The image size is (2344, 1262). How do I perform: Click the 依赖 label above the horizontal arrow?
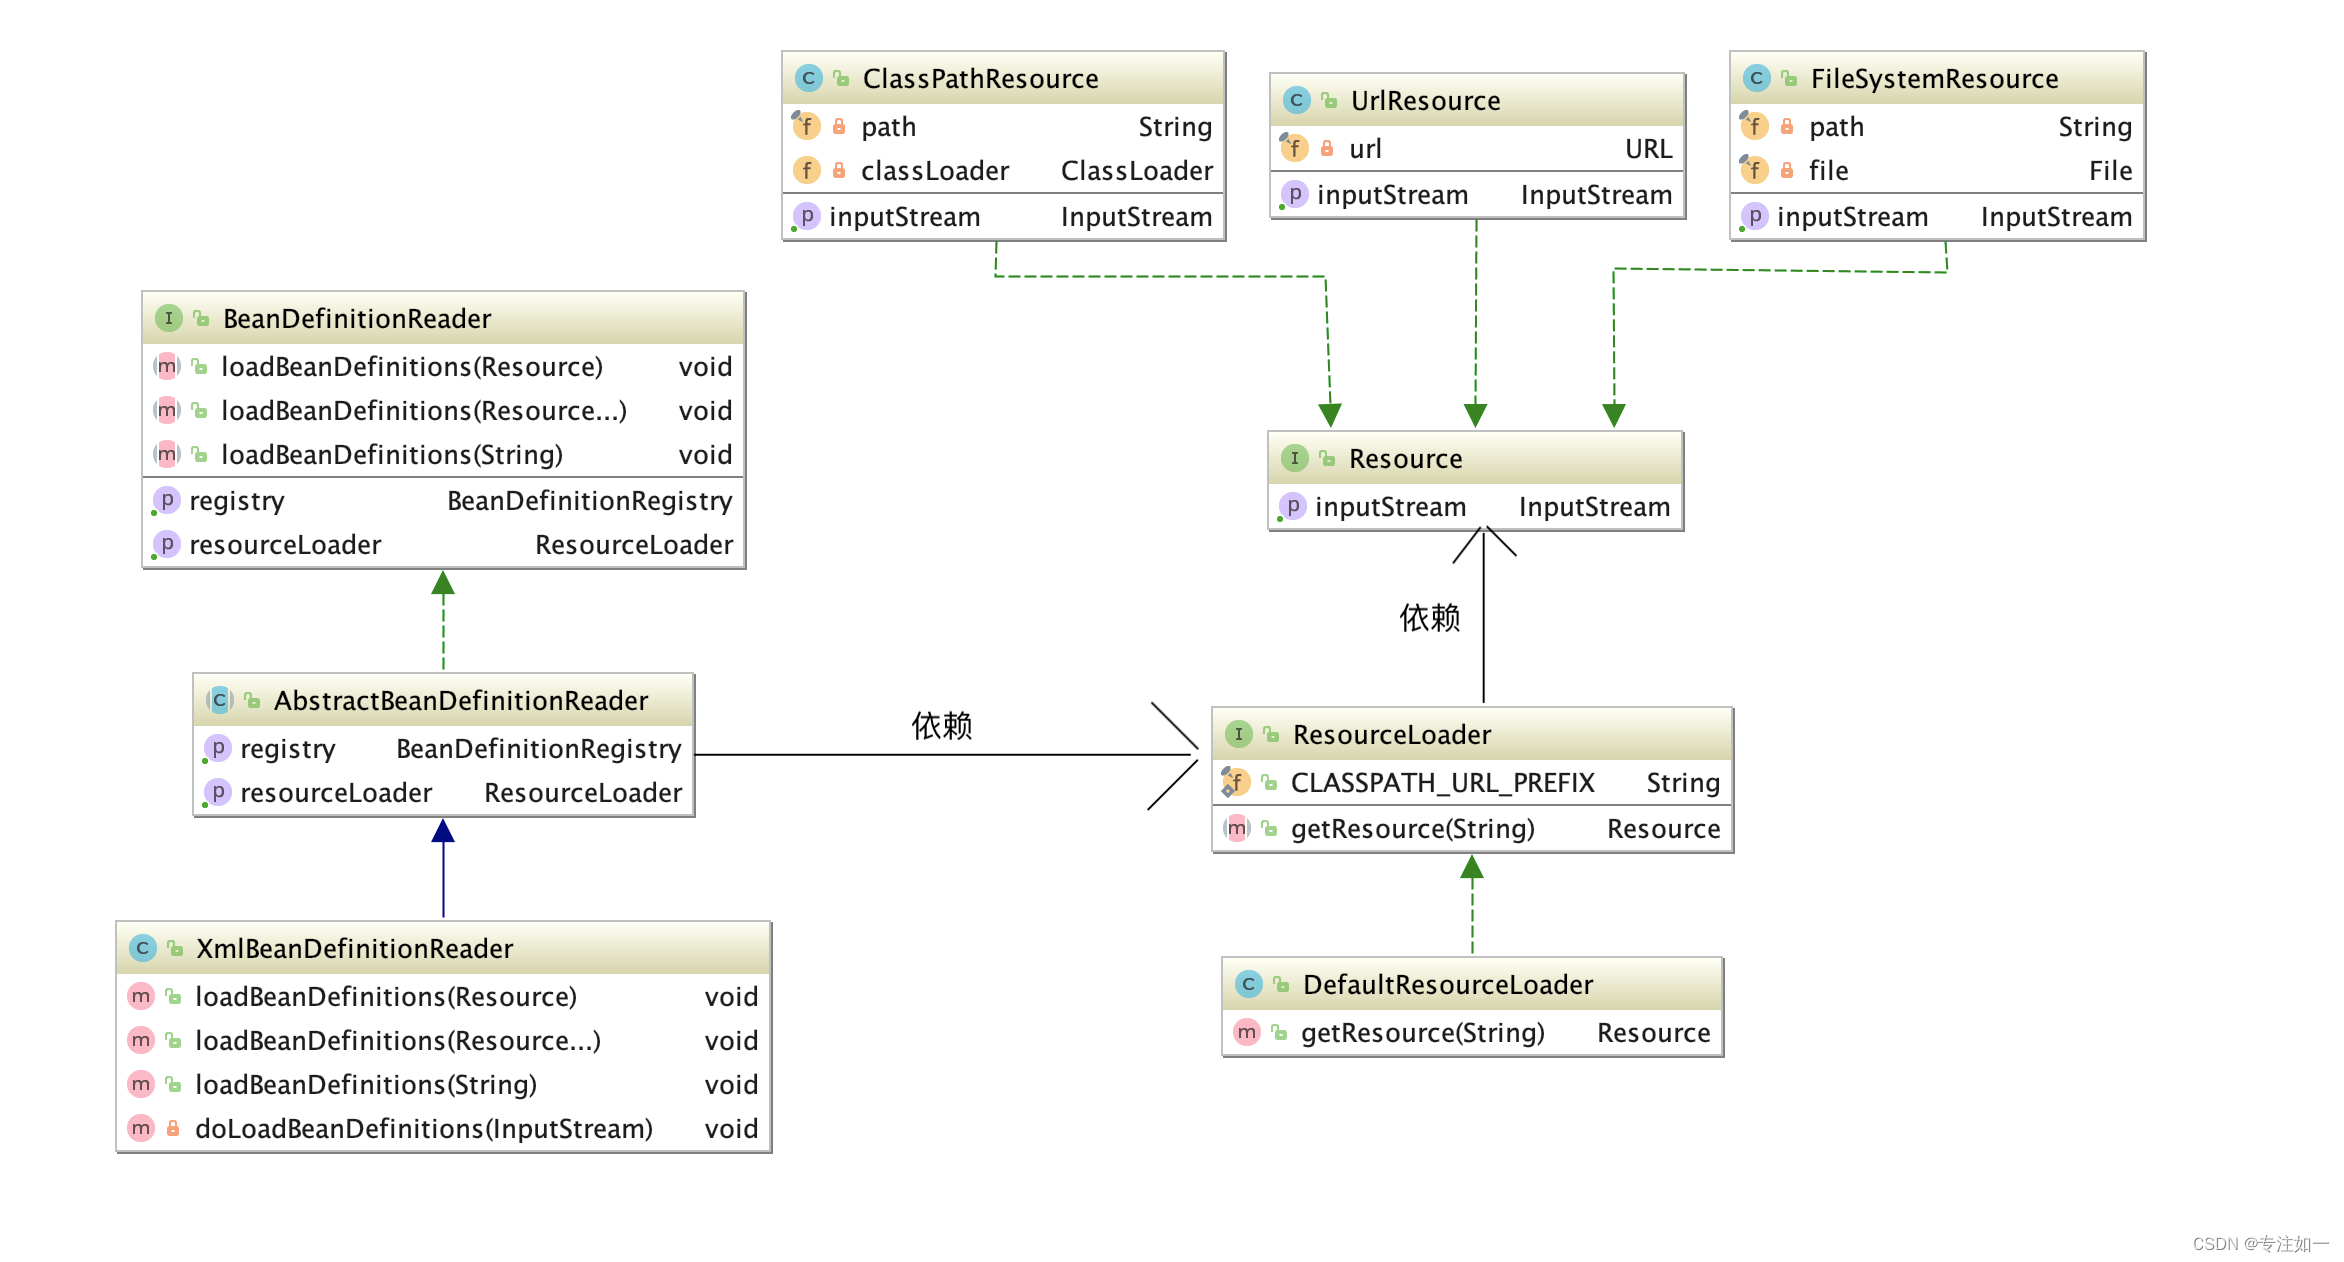pos(941,725)
